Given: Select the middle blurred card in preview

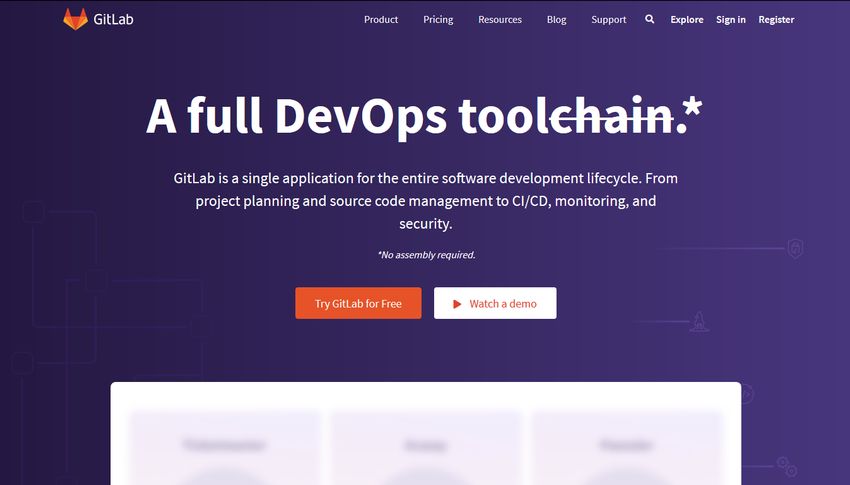Looking at the screenshot, I should pos(426,447).
